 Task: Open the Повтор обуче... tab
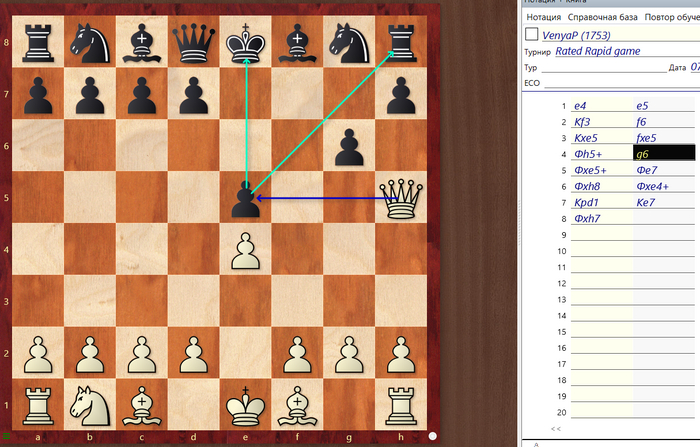pyautogui.click(x=671, y=17)
